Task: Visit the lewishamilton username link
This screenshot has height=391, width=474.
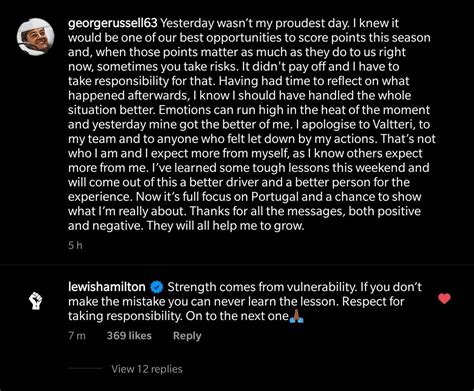Action: [x=107, y=287]
